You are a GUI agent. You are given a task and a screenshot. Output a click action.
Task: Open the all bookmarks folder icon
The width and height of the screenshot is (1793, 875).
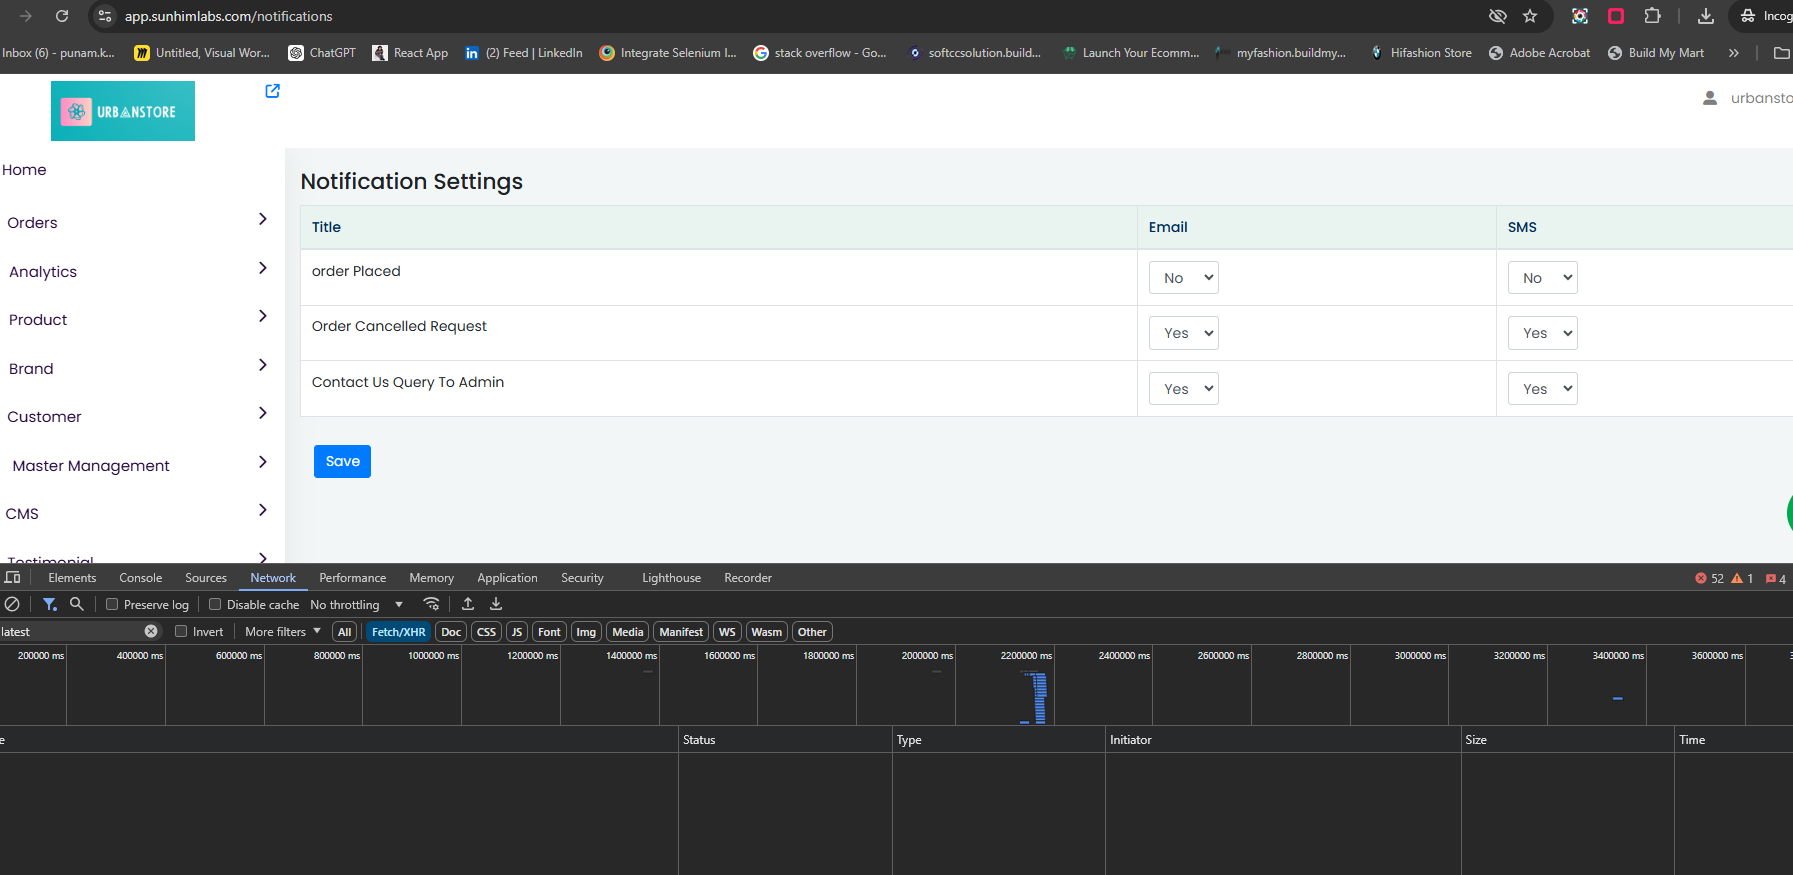1781,53
